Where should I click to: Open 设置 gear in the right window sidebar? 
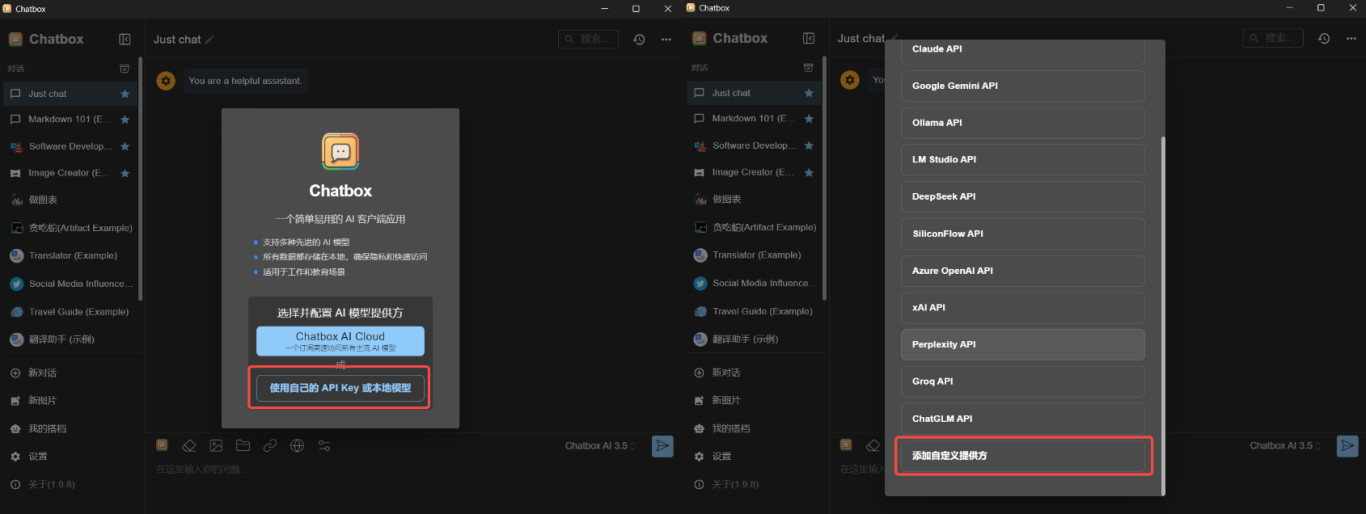point(699,456)
